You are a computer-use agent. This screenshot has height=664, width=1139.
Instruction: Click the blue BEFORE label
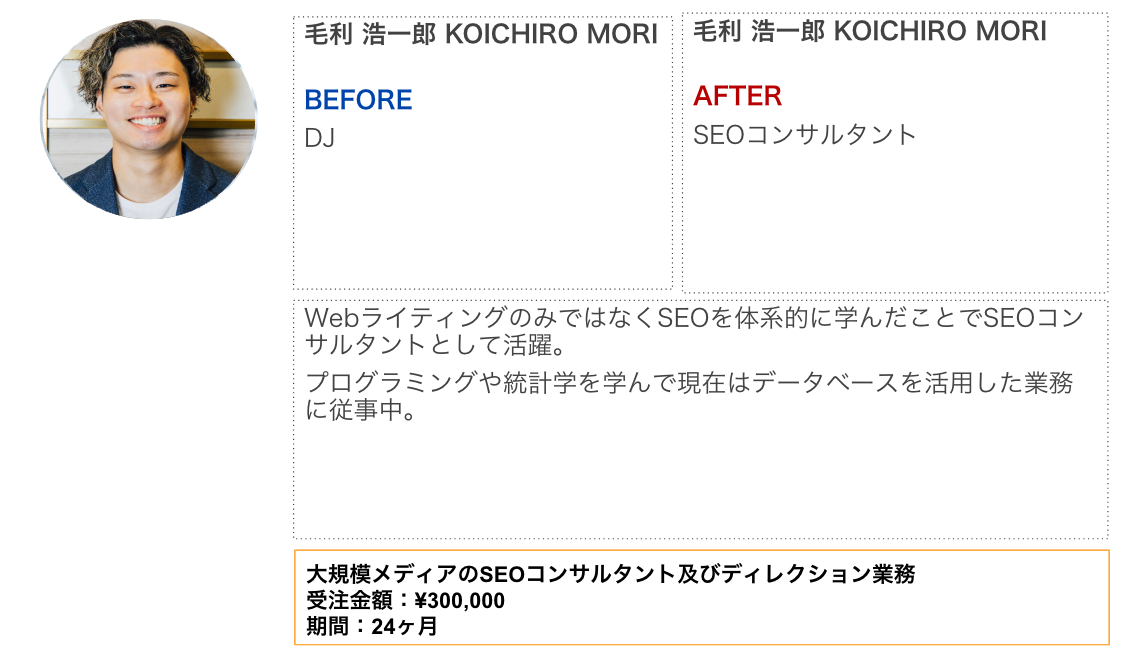click(x=358, y=100)
